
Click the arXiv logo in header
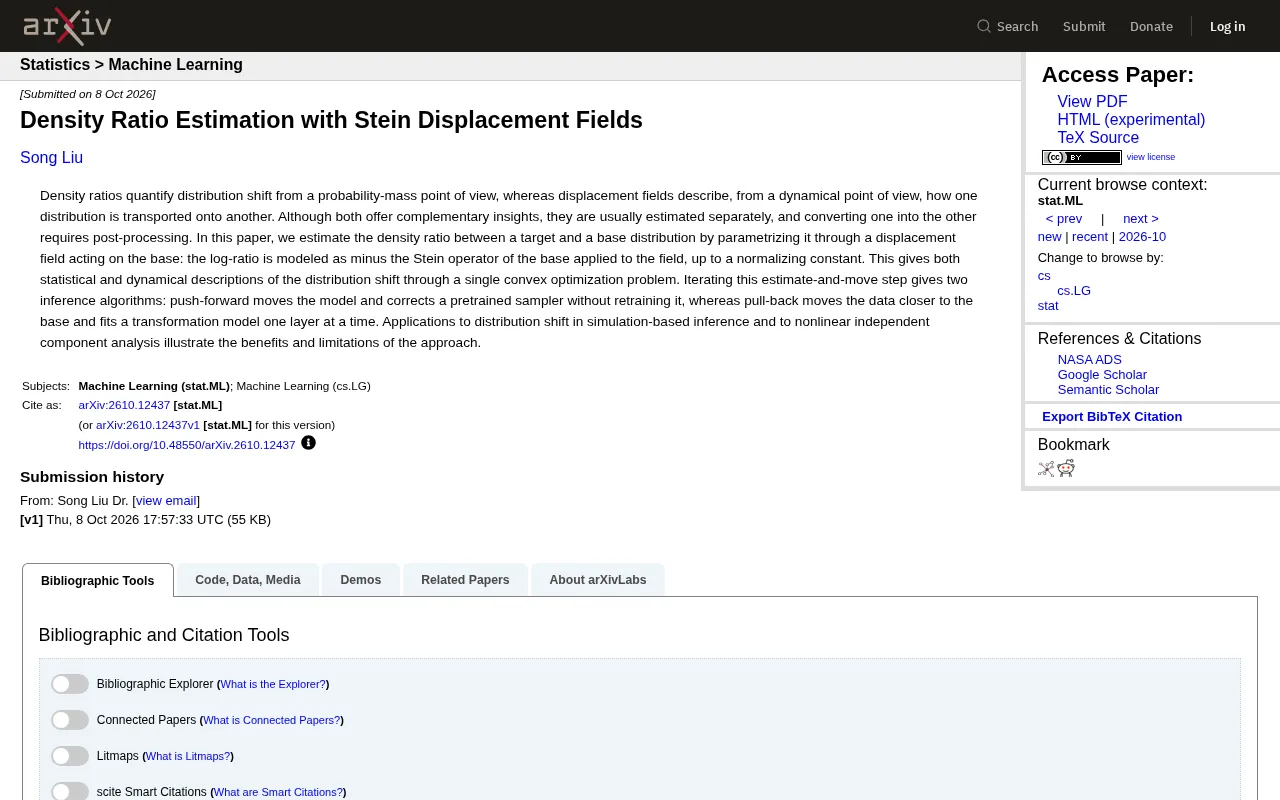(x=67, y=26)
